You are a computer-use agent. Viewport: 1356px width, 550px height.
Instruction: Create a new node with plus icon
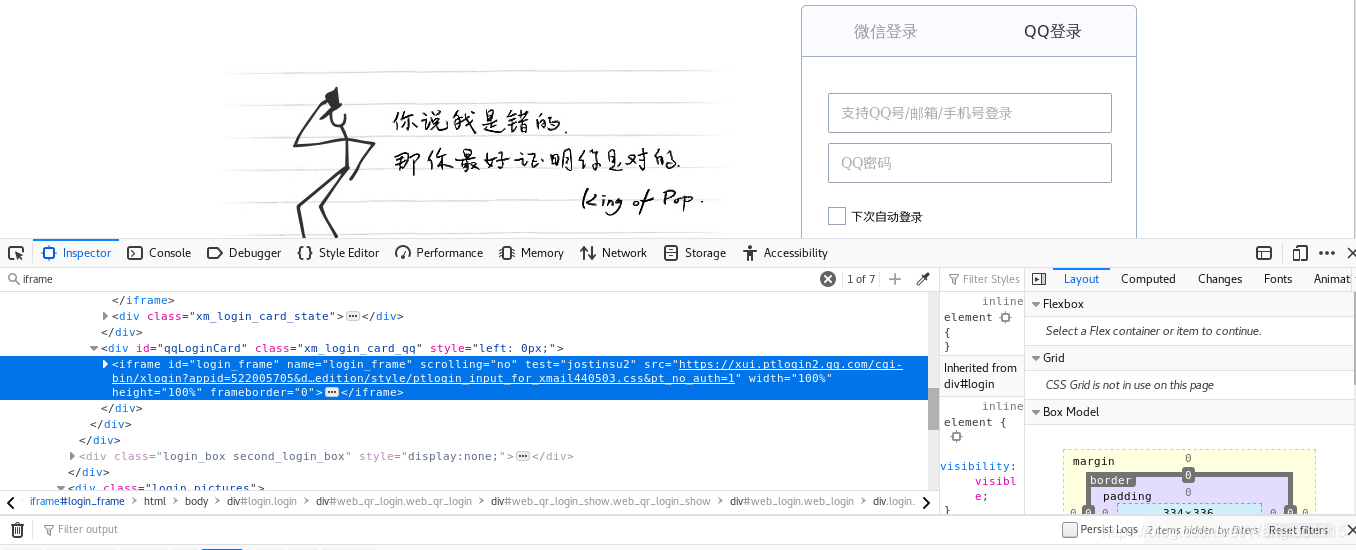point(895,279)
